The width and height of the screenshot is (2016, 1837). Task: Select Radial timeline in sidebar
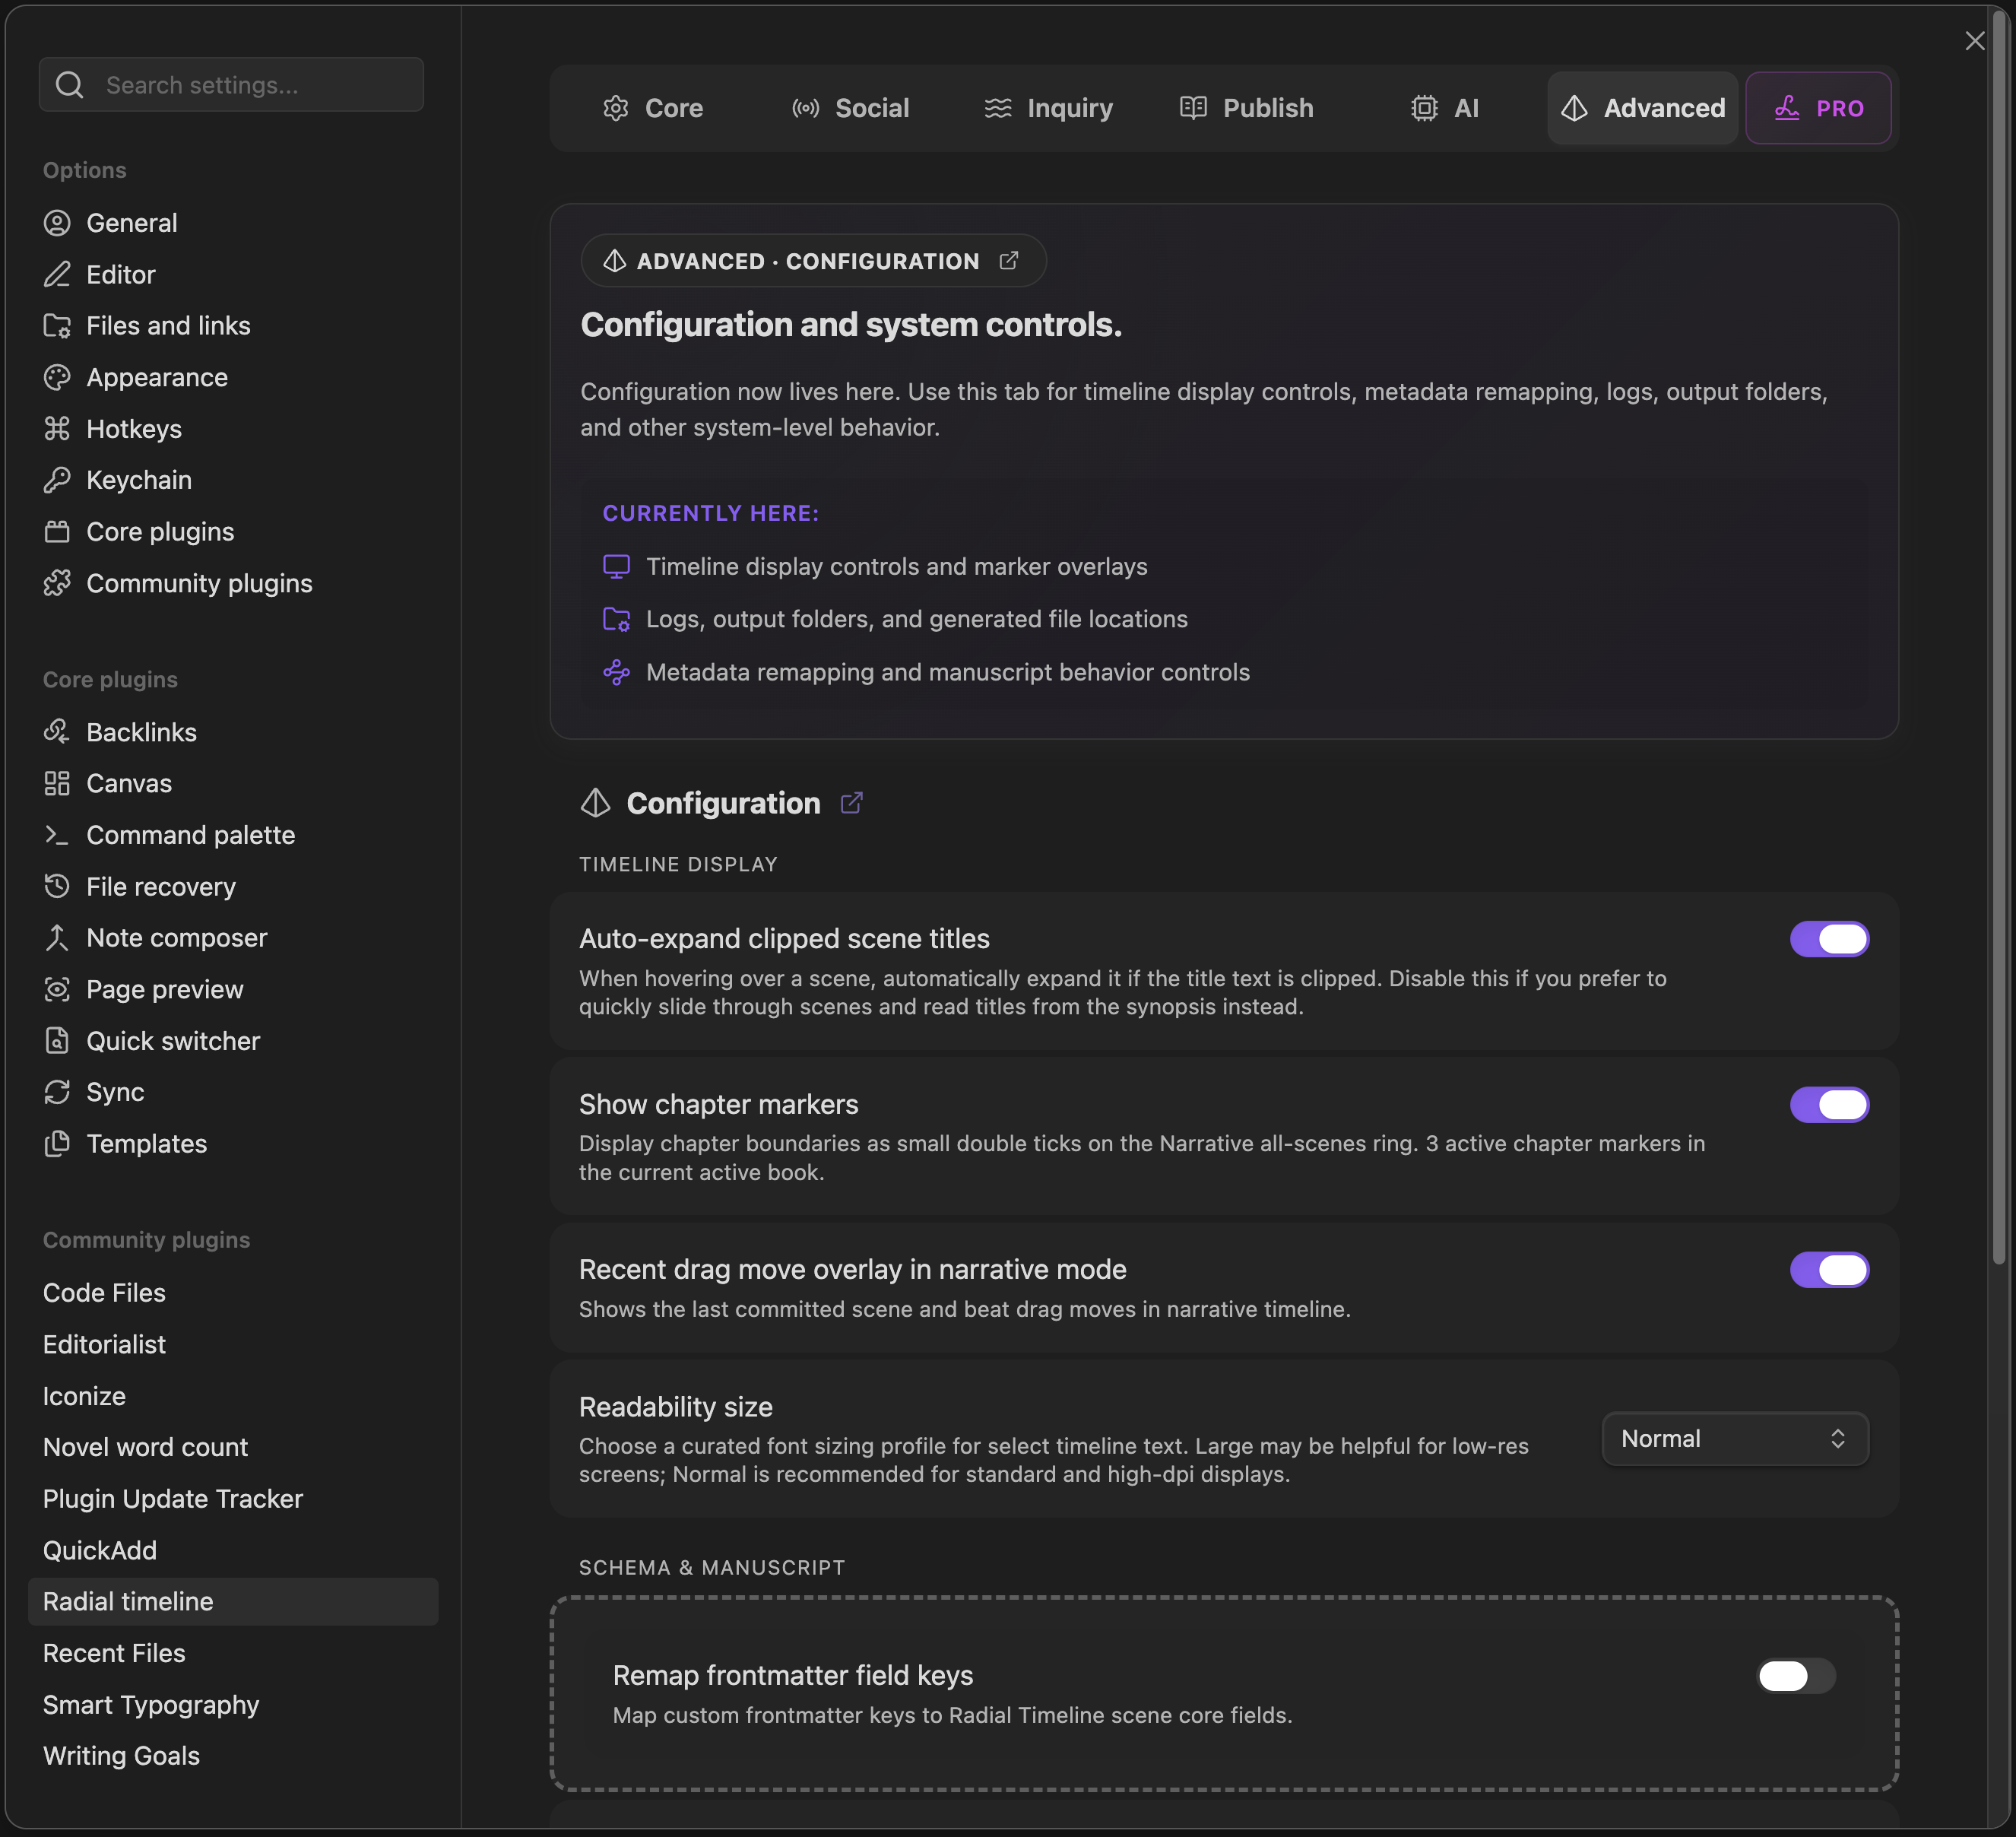point(233,1602)
